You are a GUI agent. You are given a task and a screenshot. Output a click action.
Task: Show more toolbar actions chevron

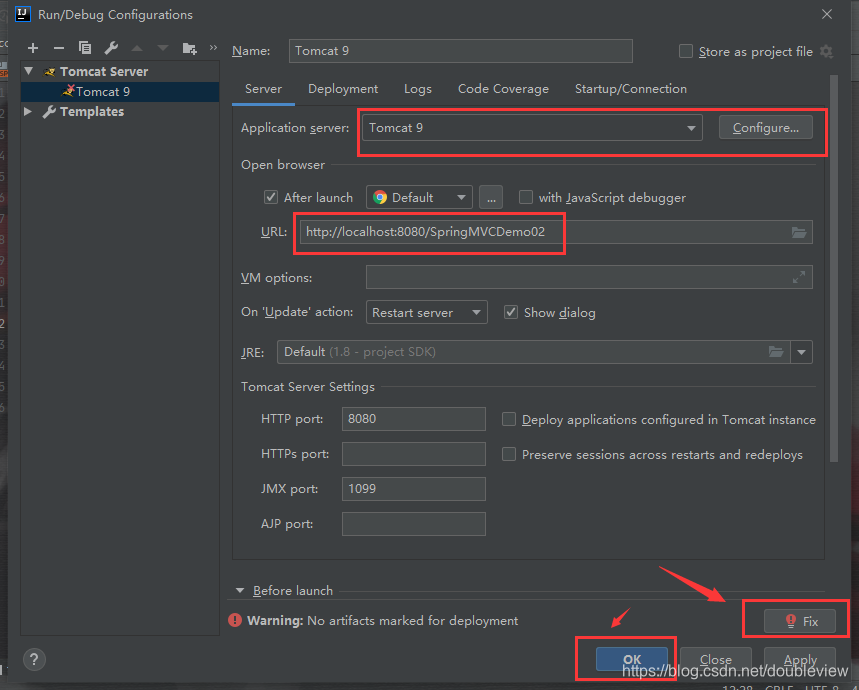pos(213,48)
